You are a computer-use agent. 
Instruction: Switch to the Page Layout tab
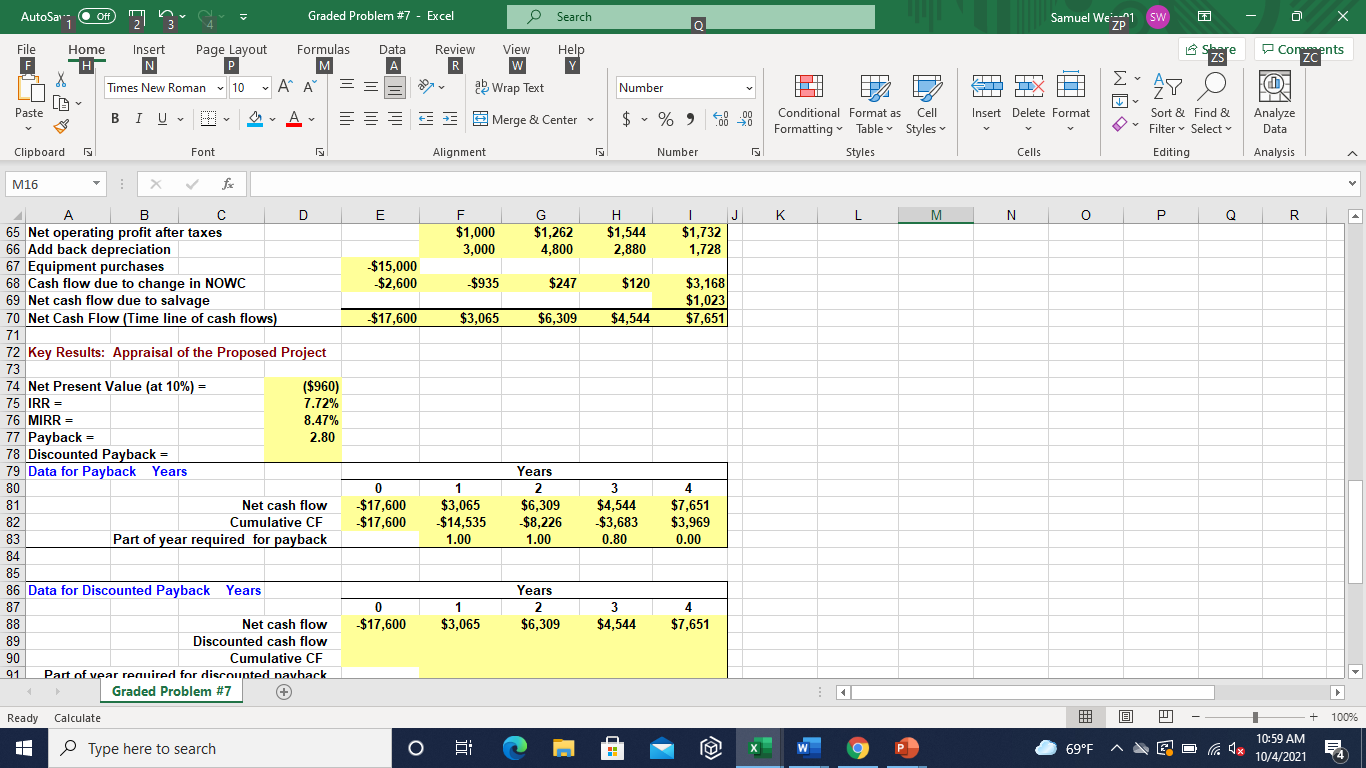click(231, 49)
